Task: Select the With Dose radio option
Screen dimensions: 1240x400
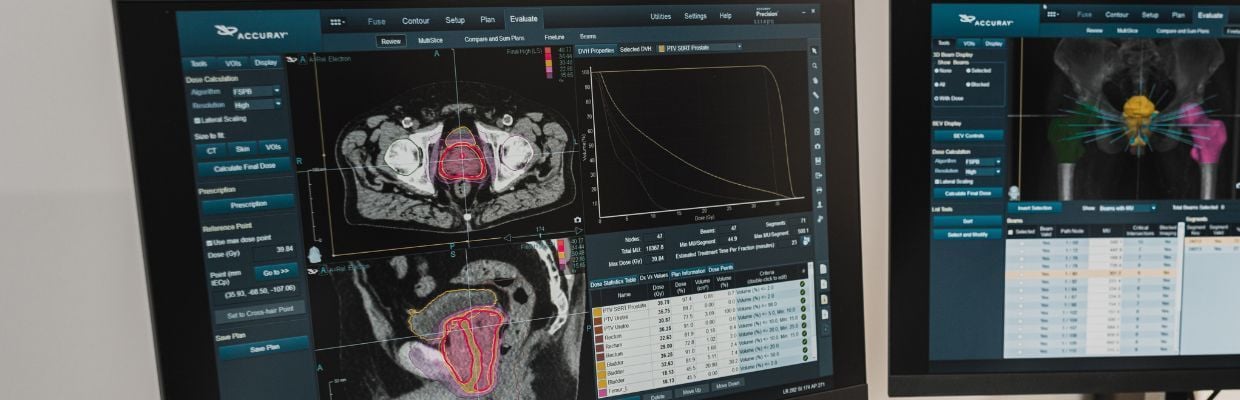Action: click(935, 98)
